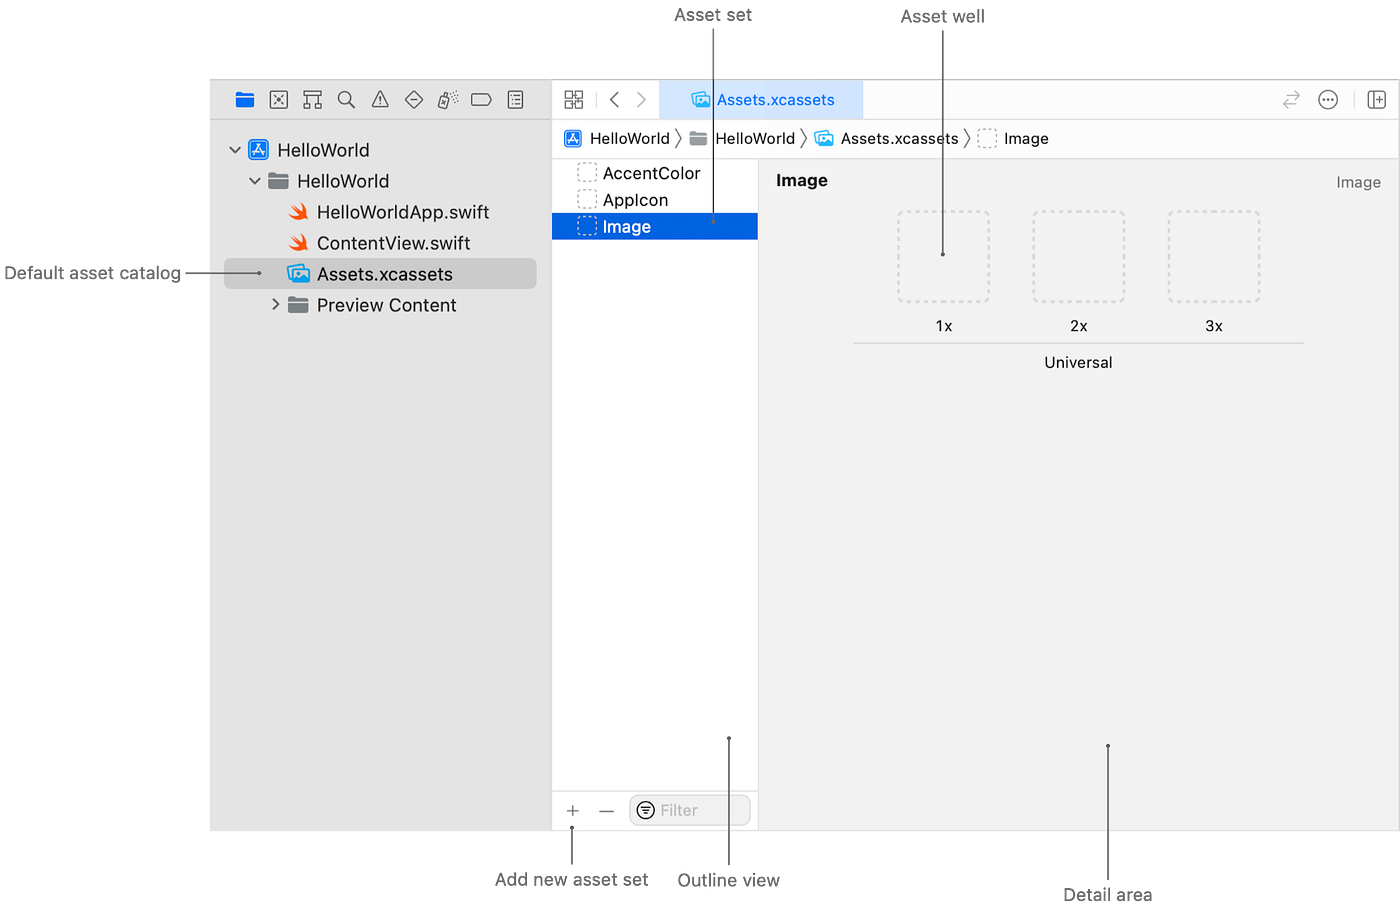Open the related items grid menu
This screenshot has width=1400, height=909.
click(574, 100)
